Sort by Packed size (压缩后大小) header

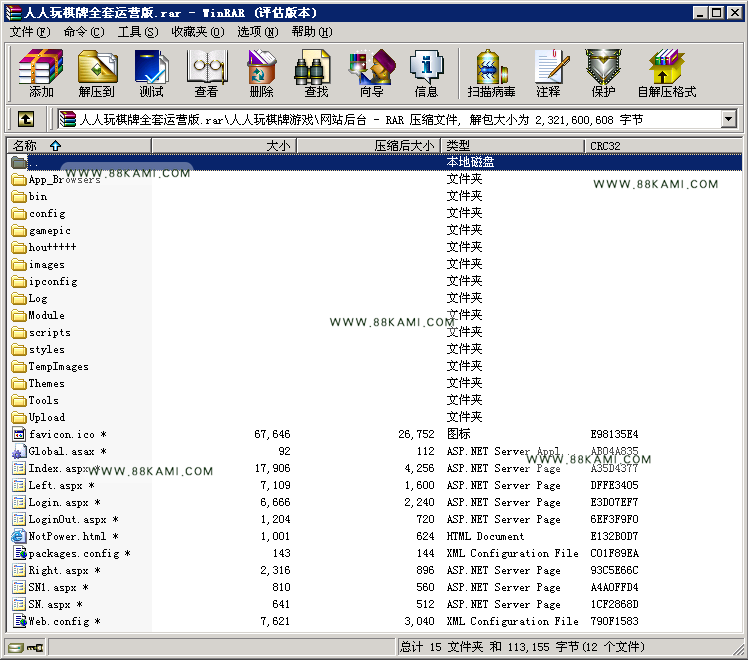(x=369, y=145)
